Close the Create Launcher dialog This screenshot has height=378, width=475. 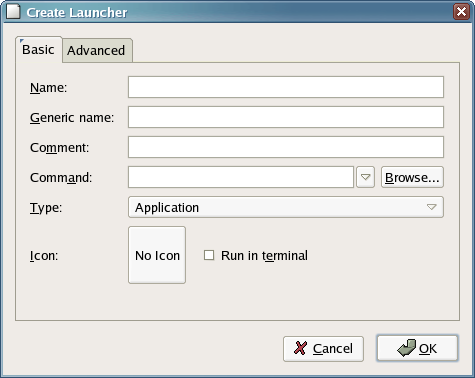tap(461, 12)
